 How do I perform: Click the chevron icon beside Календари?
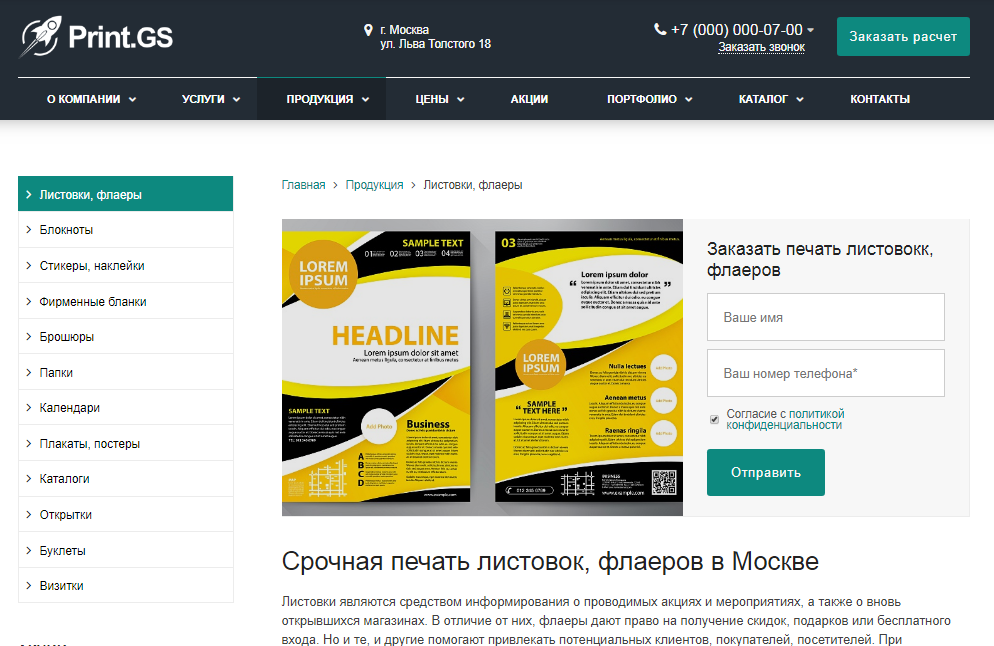point(29,408)
